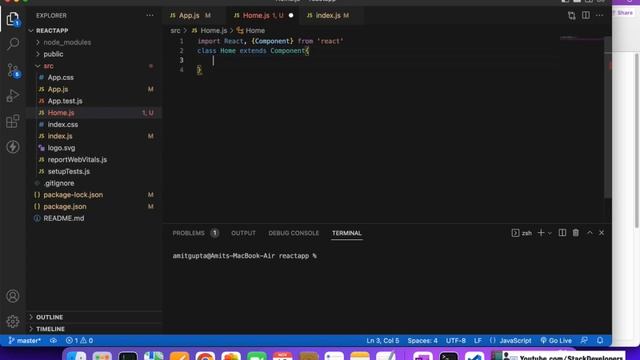The height and width of the screenshot is (360, 640).
Task: Open the Accounts icon in activity bar
Action: pos(13,296)
